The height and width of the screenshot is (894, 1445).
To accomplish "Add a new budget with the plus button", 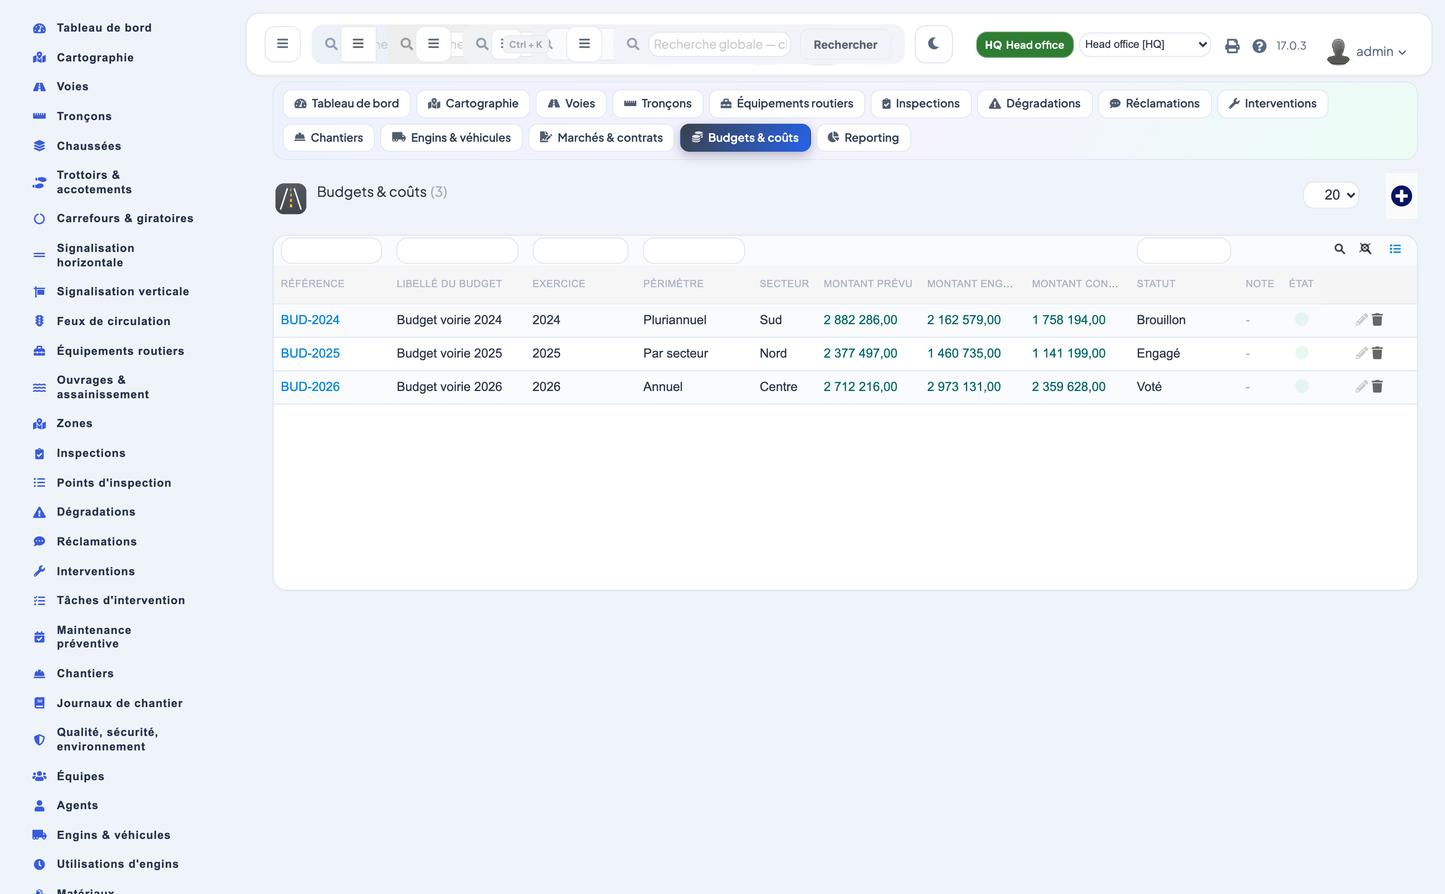I will 1401,196.
